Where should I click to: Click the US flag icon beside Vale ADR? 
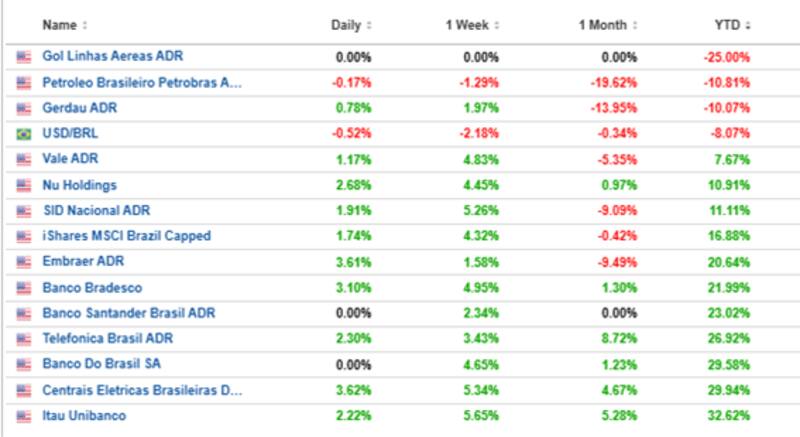(x=23, y=159)
